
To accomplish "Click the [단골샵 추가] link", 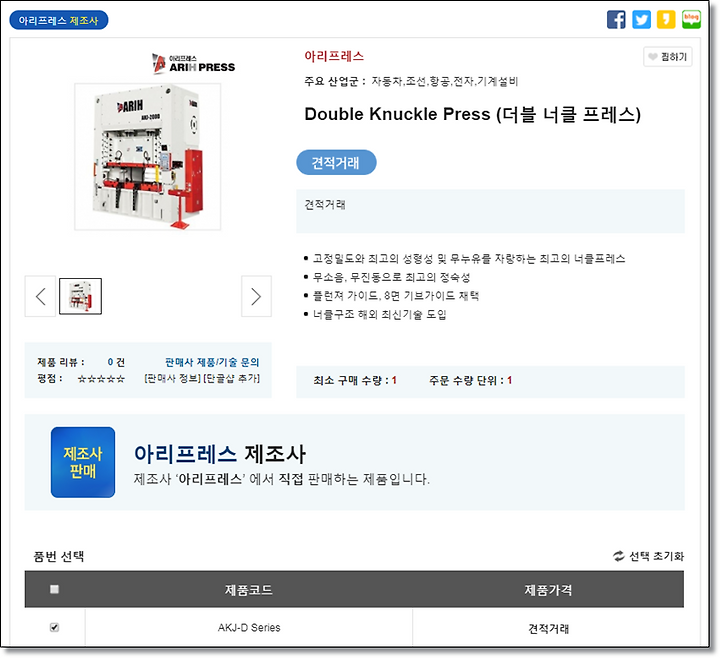I will pyautogui.click(x=231, y=378).
